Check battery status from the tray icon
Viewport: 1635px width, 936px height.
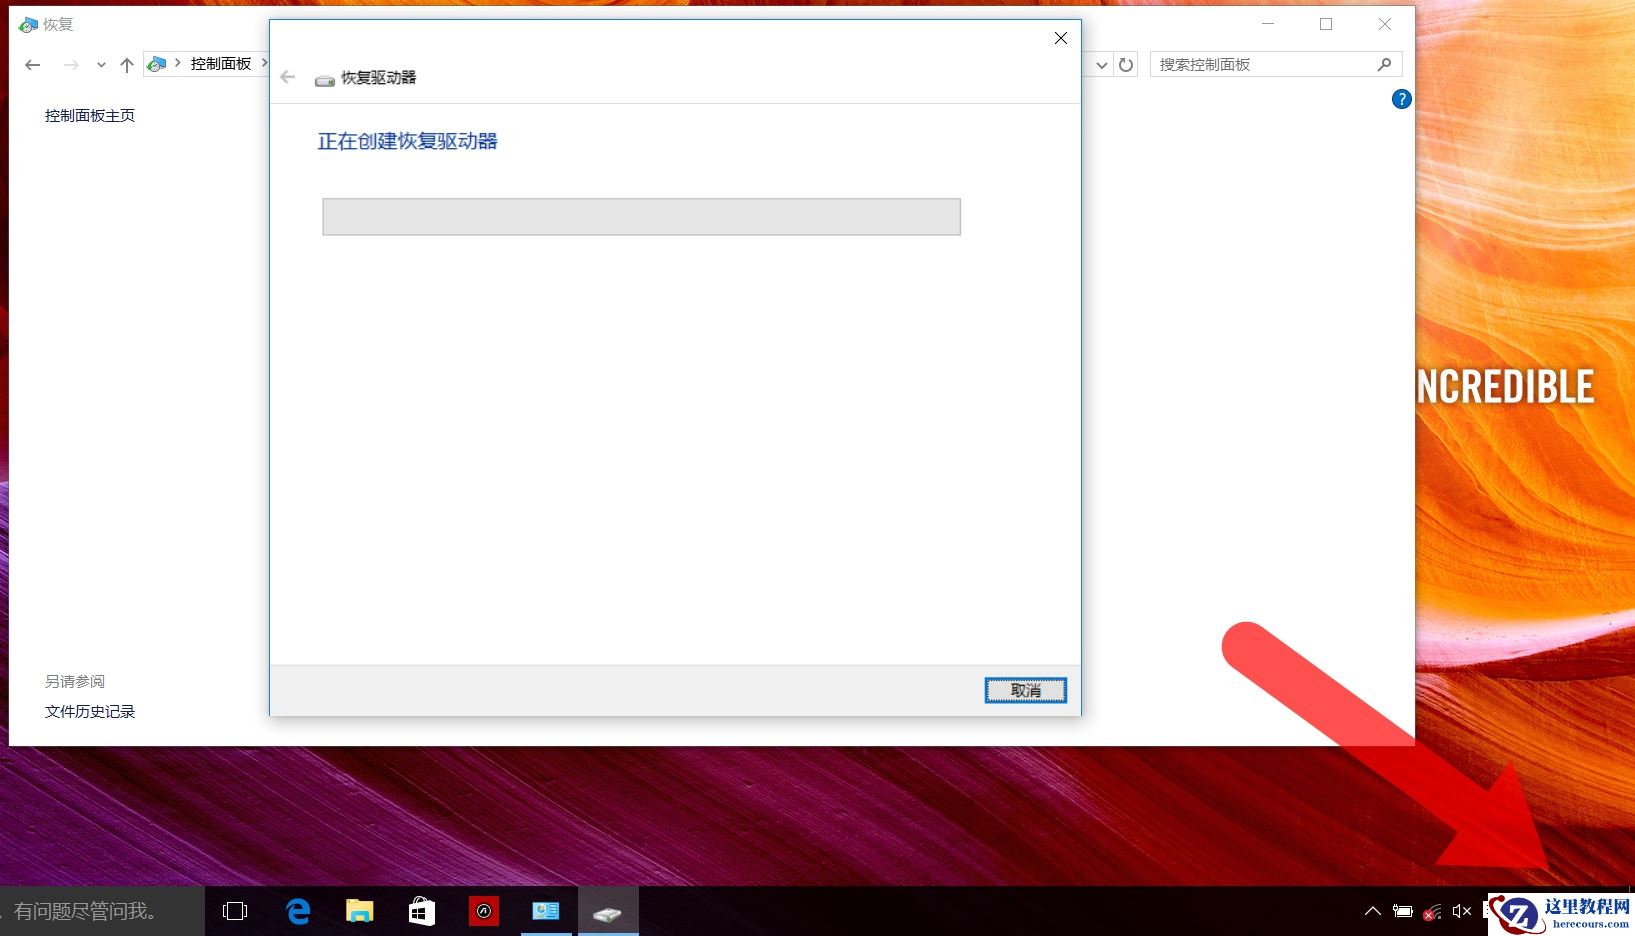(1401, 911)
